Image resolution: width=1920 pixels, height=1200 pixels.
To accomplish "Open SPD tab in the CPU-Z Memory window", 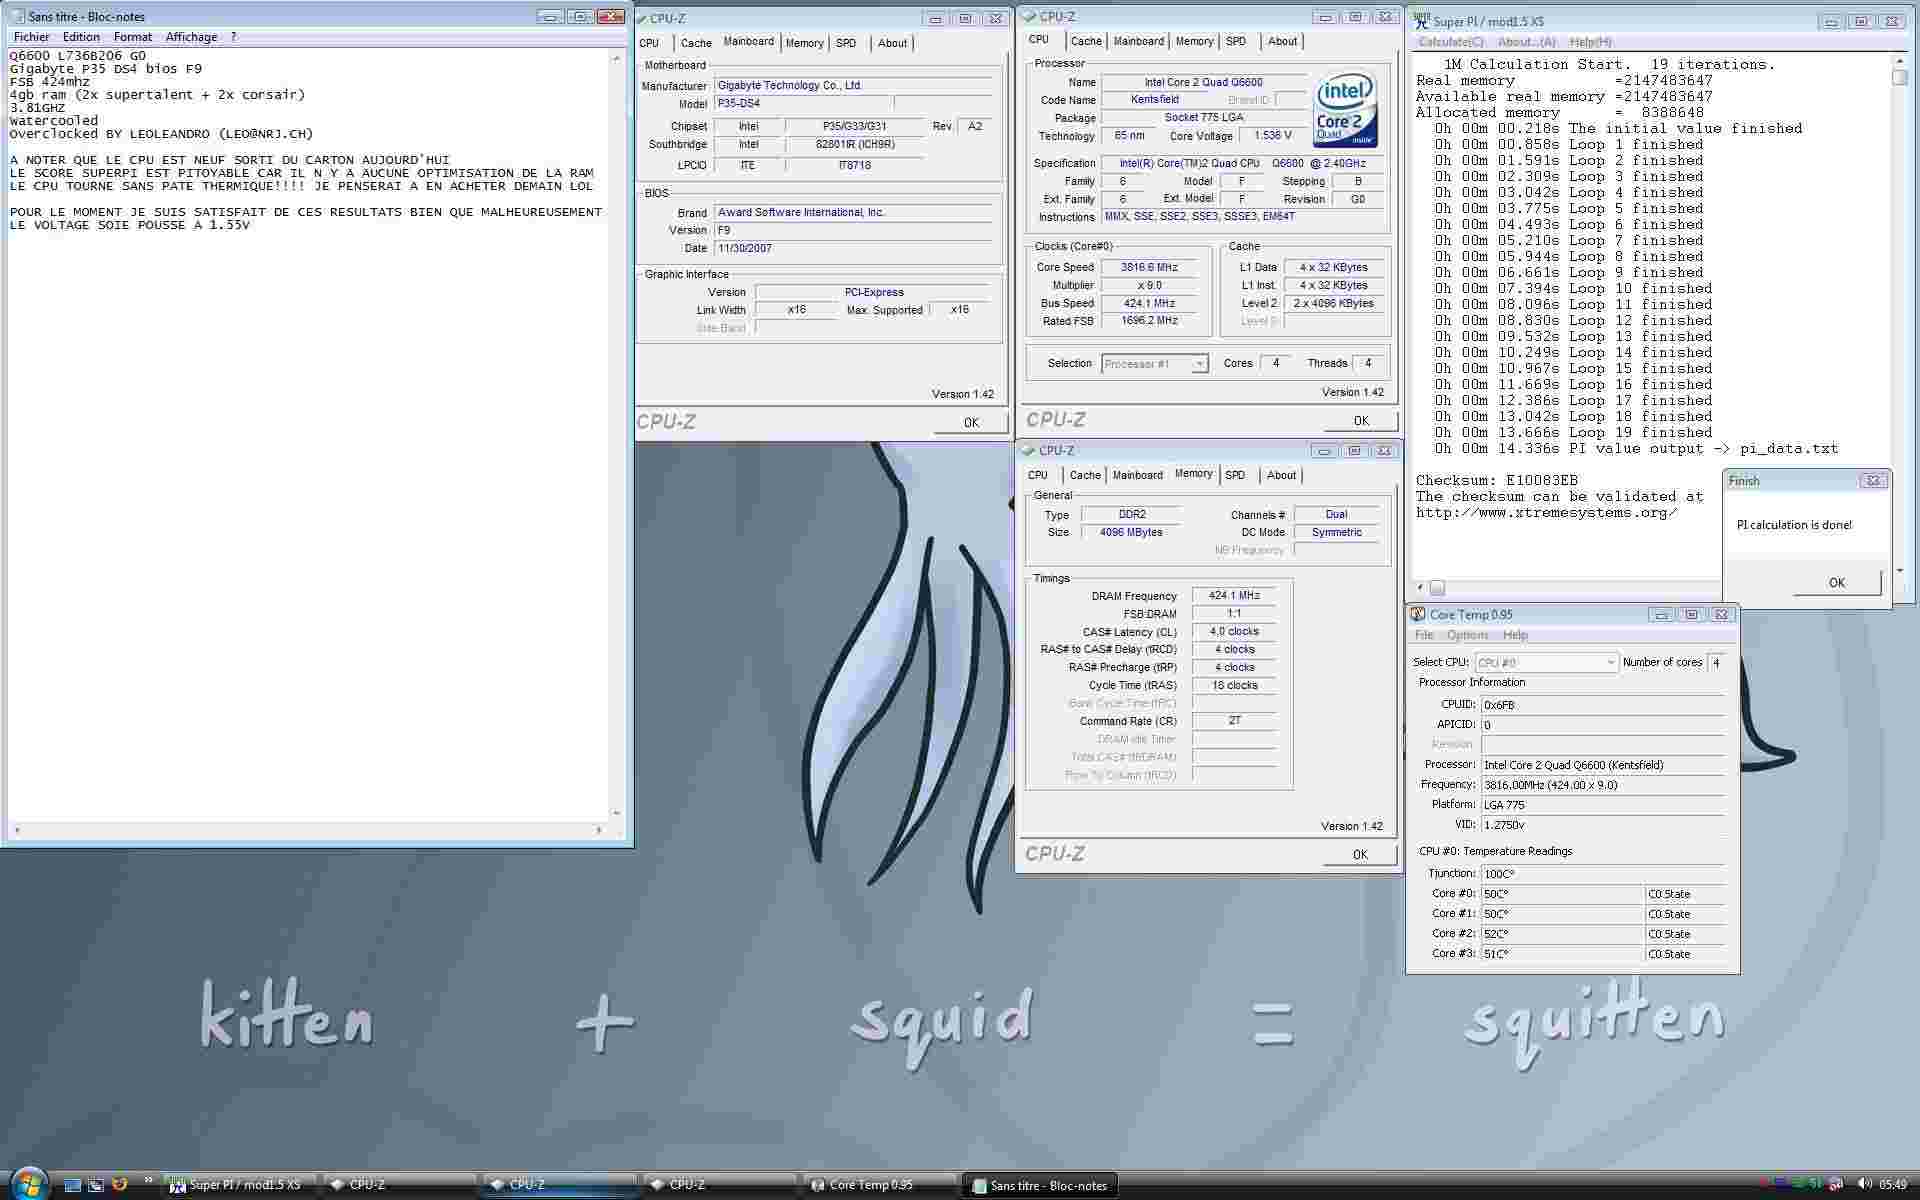I will click(1235, 475).
